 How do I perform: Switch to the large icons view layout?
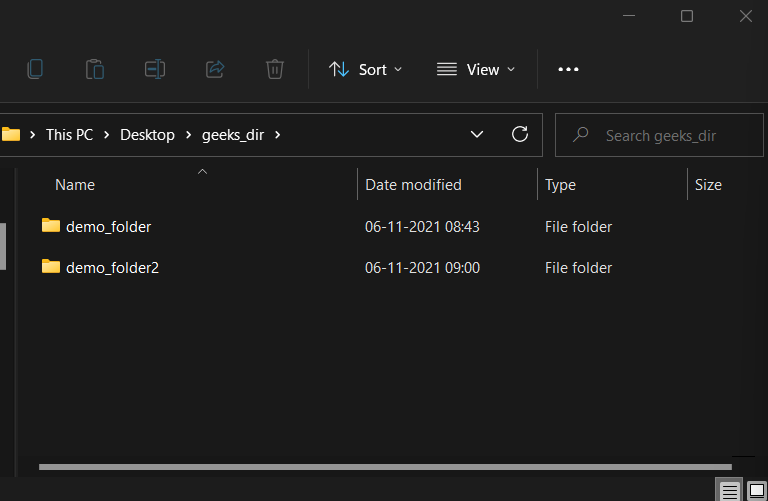tap(757, 490)
